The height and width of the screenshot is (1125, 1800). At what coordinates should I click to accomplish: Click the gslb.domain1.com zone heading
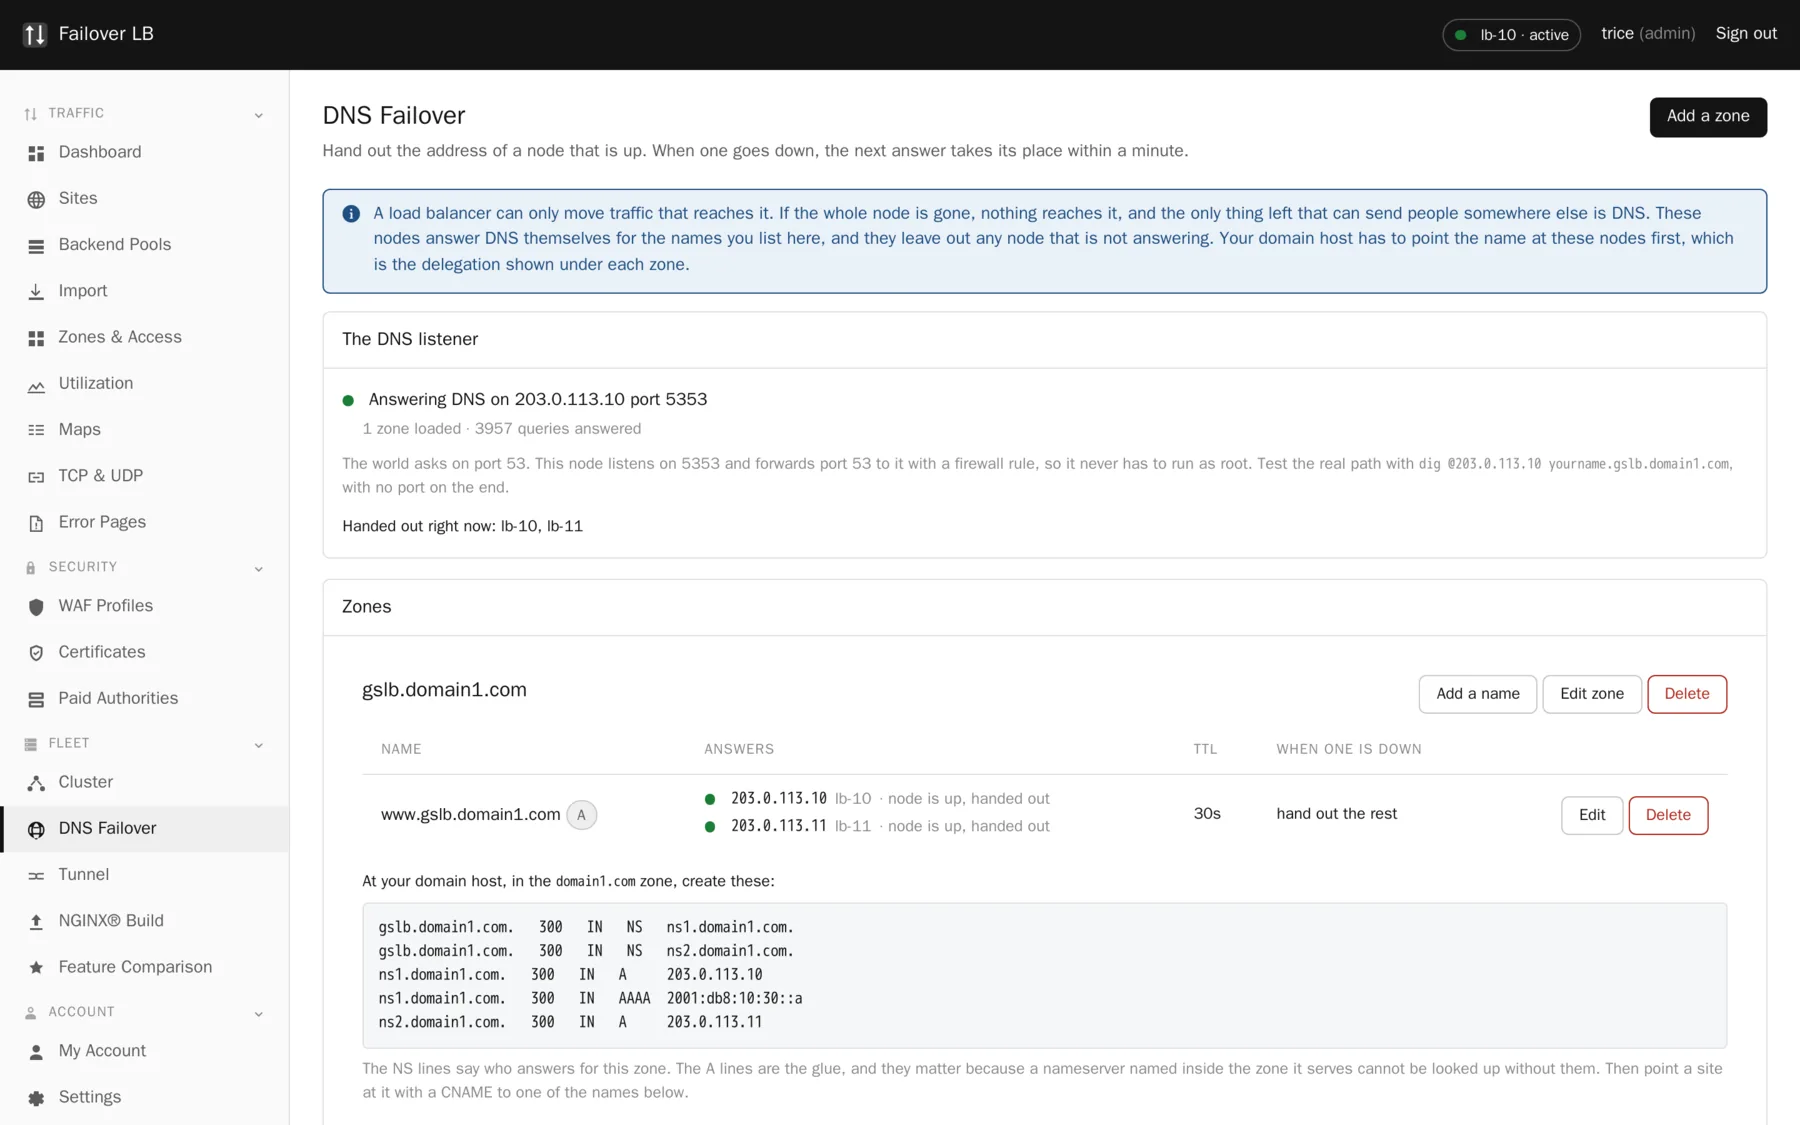click(444, 690)
